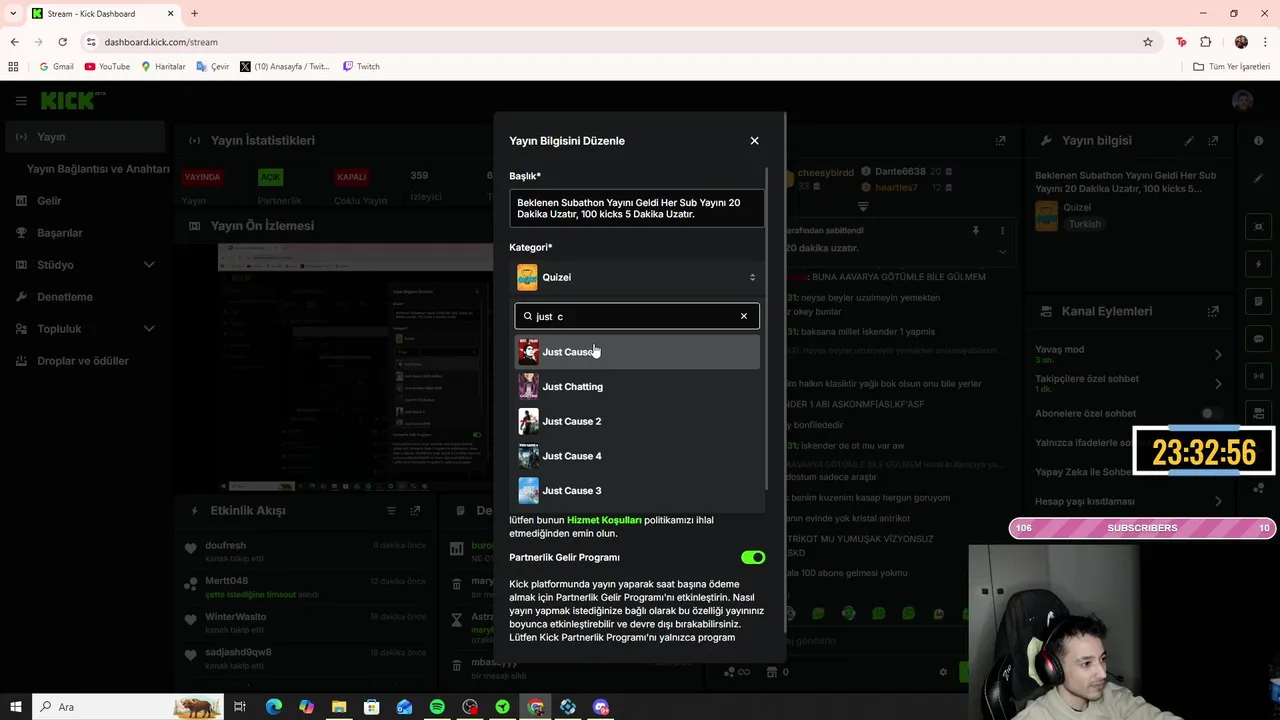1280x720 pixels.
Task: Click the stream preview thumbnail
Action: coord(355,367)
